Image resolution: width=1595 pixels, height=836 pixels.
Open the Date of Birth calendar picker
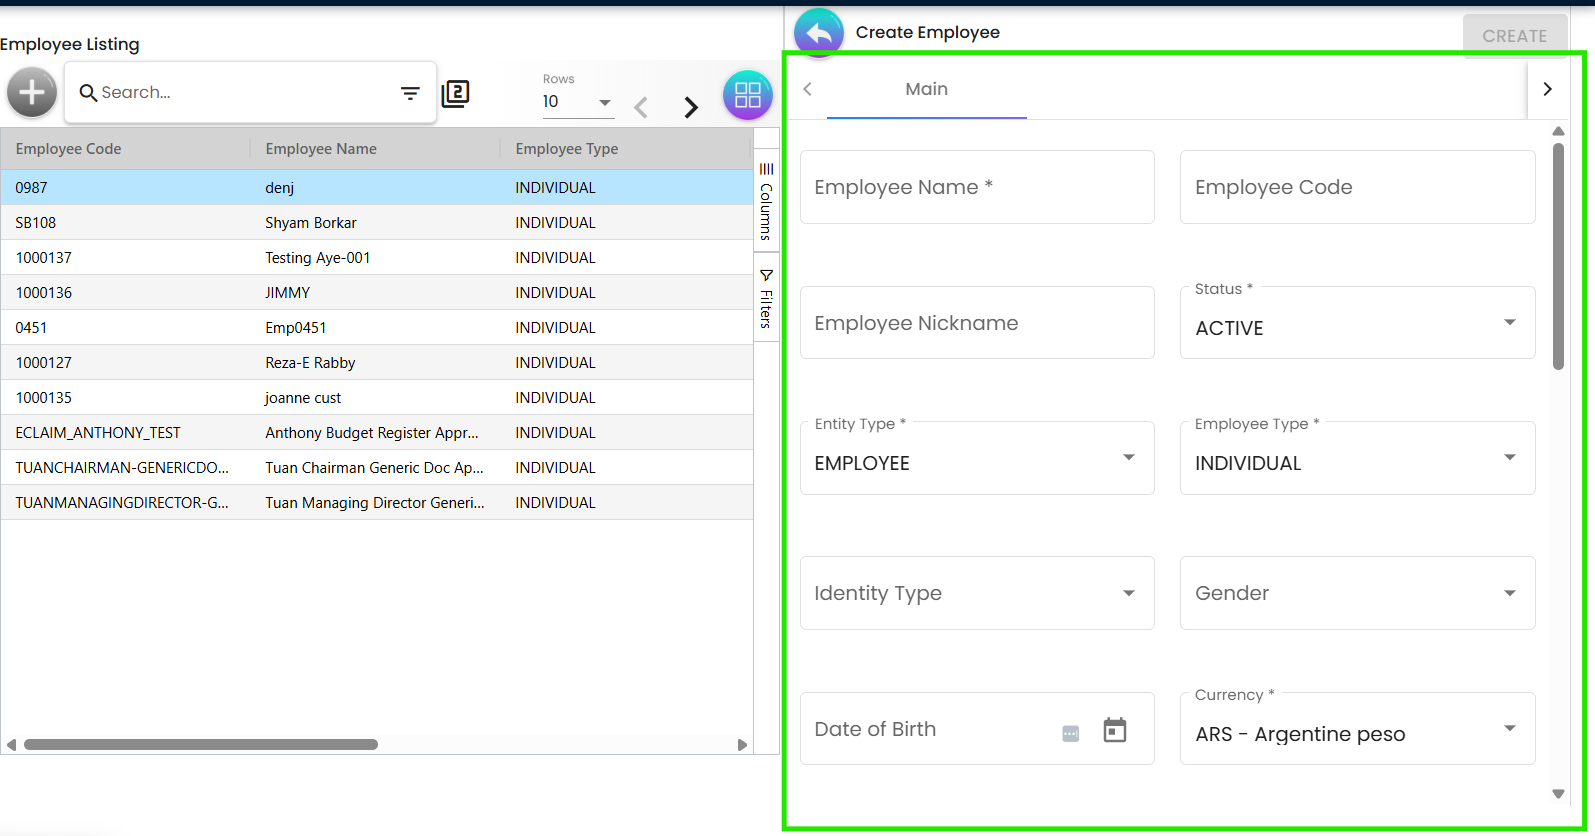(1115, 730)
